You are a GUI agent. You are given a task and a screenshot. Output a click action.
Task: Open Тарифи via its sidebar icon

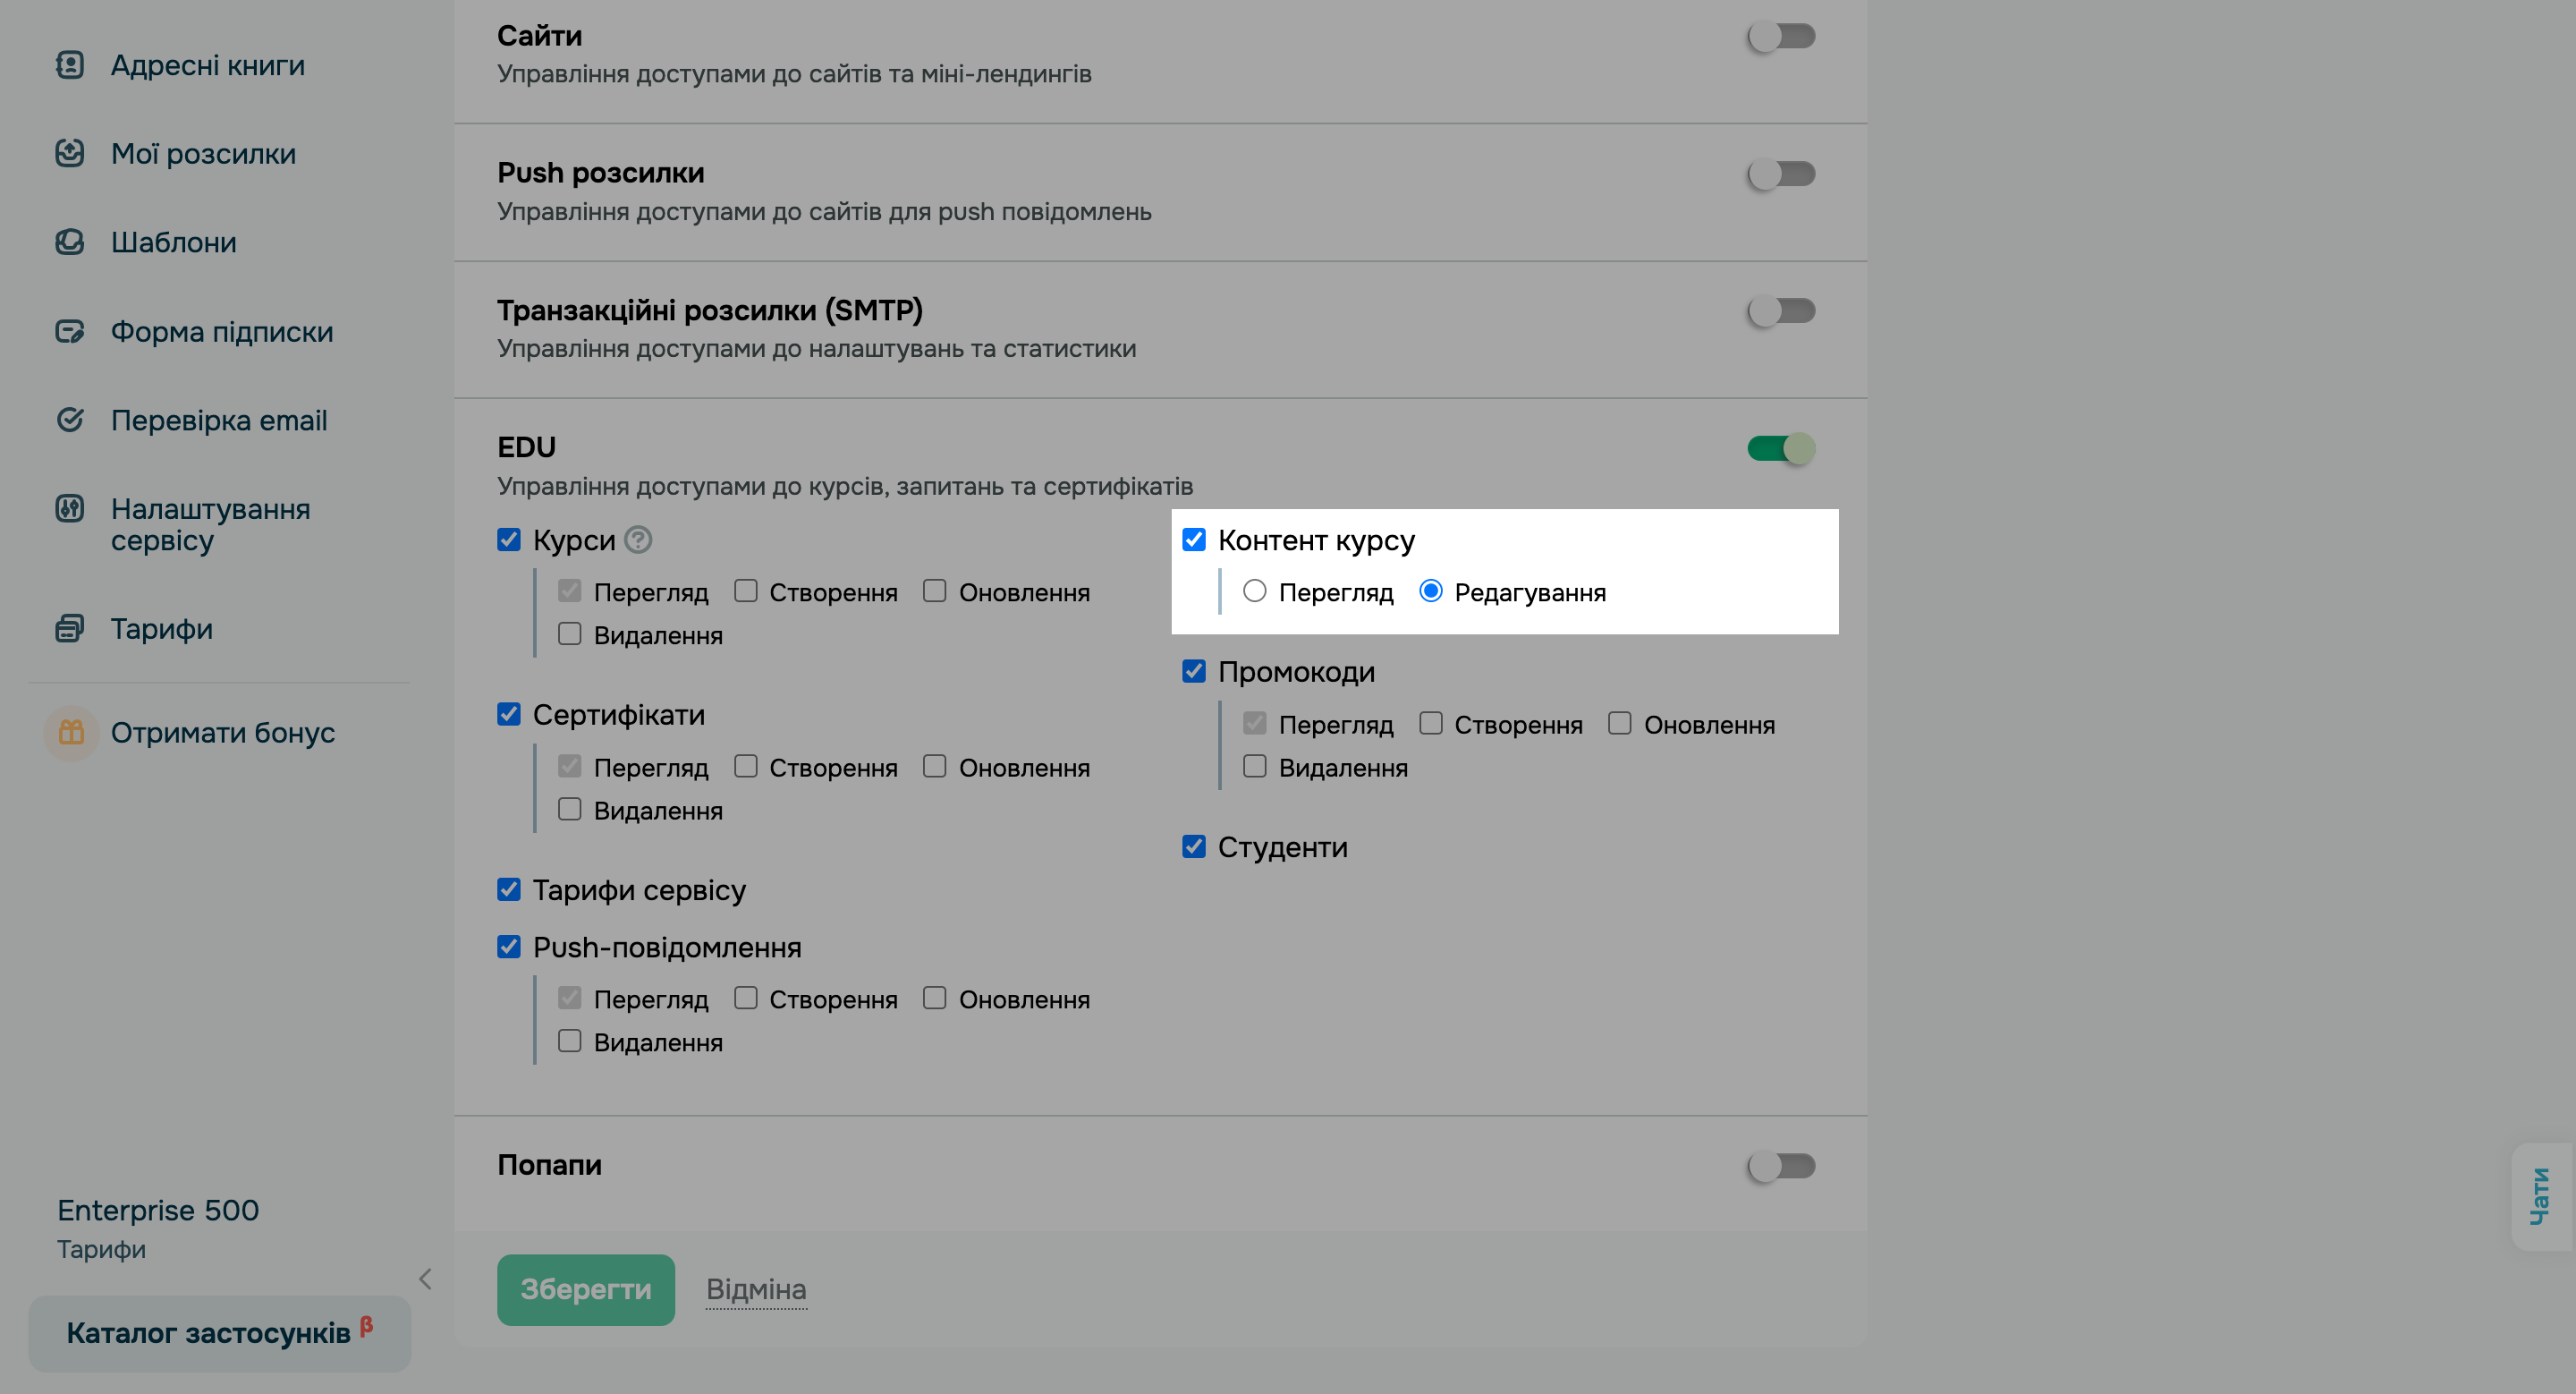point(70,629)
